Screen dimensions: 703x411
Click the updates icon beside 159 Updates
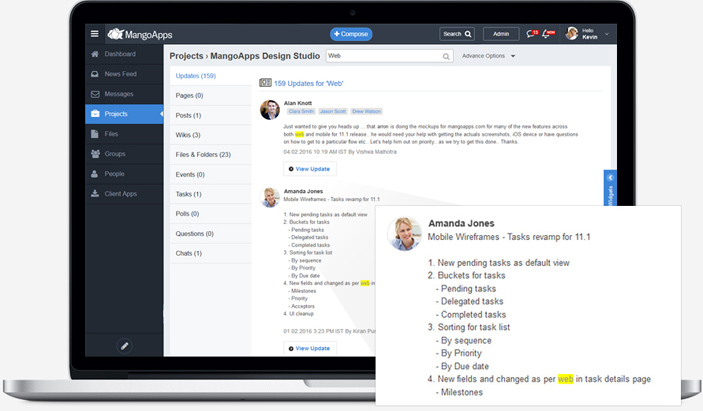pos(265,83)
